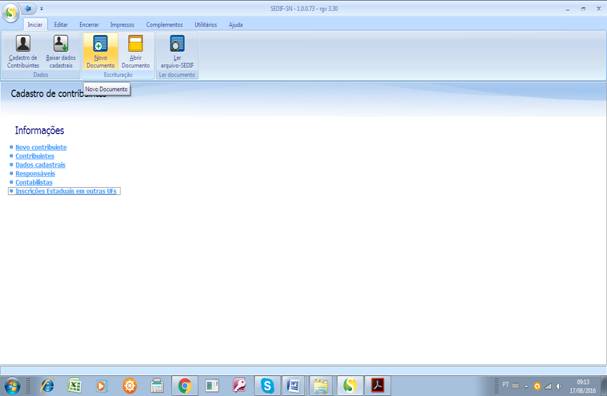Image resolution: width=607 pixels, height=396 pixels.
Task: Switch to Utilitários tab
Action: 206,24
